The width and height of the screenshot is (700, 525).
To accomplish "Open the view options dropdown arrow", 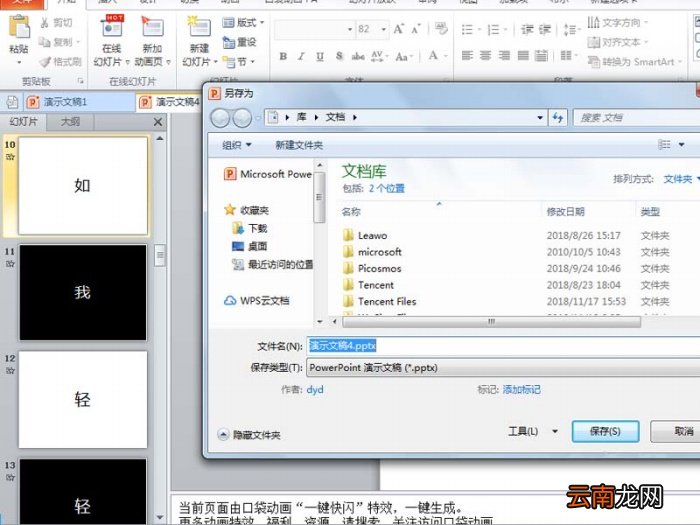I will coord(682,144).
